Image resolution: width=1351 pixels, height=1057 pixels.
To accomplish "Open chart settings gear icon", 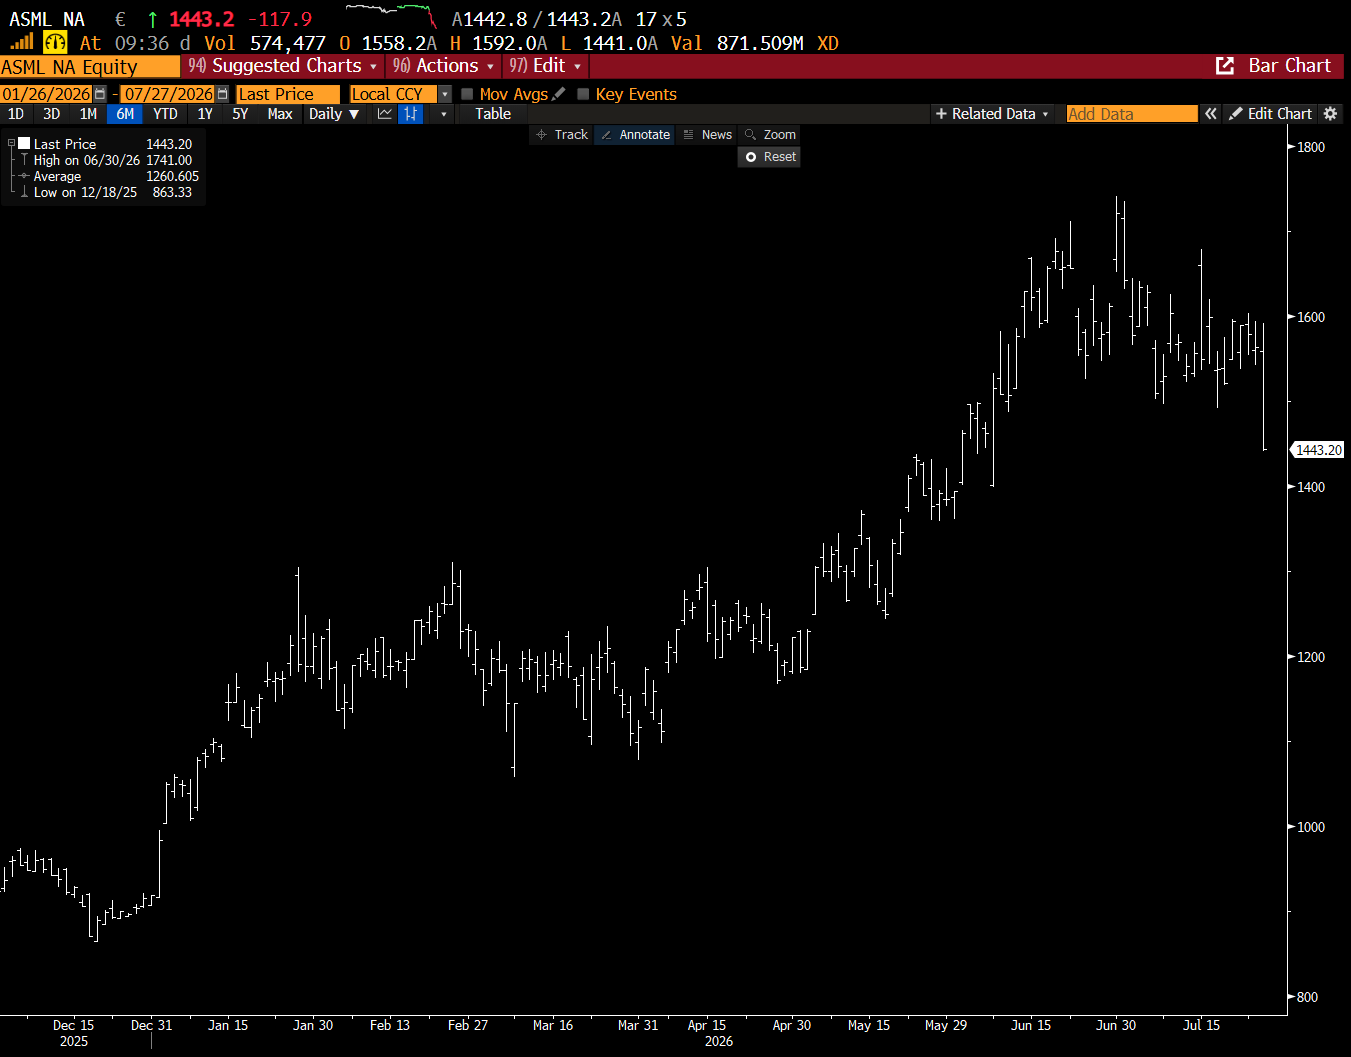I will pos(1330,114).
